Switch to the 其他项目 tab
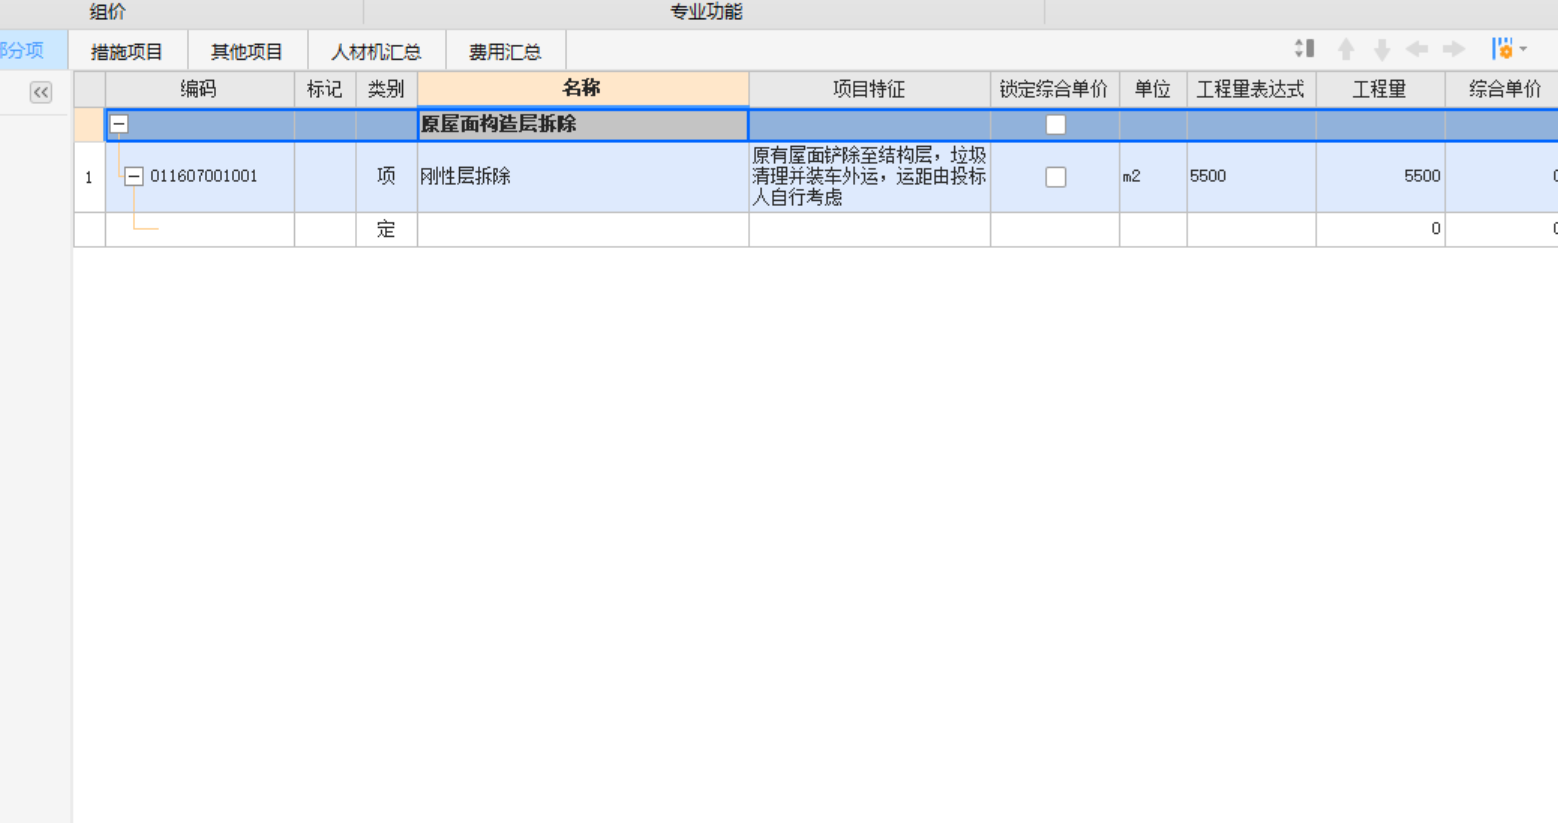The image size is (1558, 823). (x=247, y=52)
